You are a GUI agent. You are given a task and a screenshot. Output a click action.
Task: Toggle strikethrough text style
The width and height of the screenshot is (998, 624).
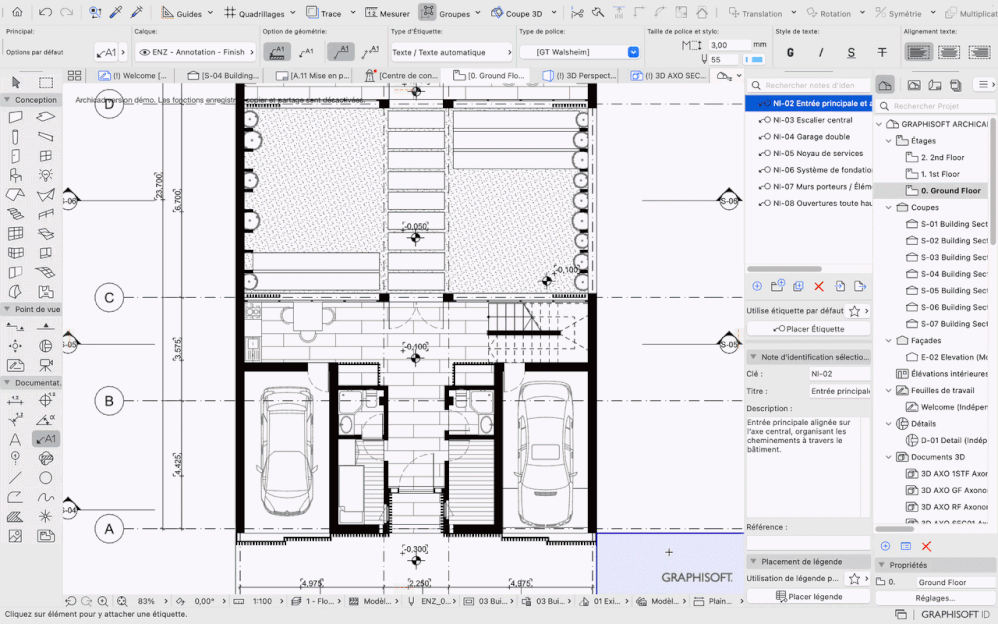tap(882, 52)
